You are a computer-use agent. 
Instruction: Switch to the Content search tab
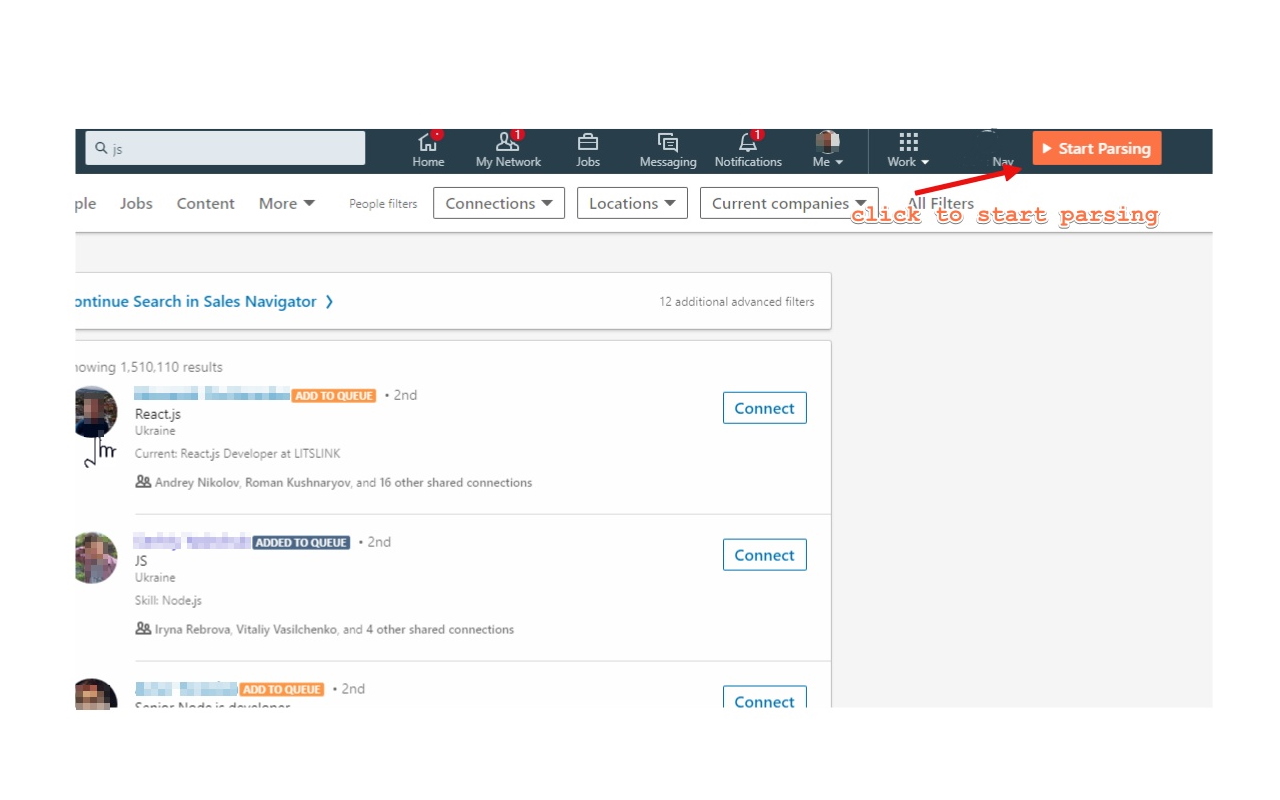pos(206,203)
